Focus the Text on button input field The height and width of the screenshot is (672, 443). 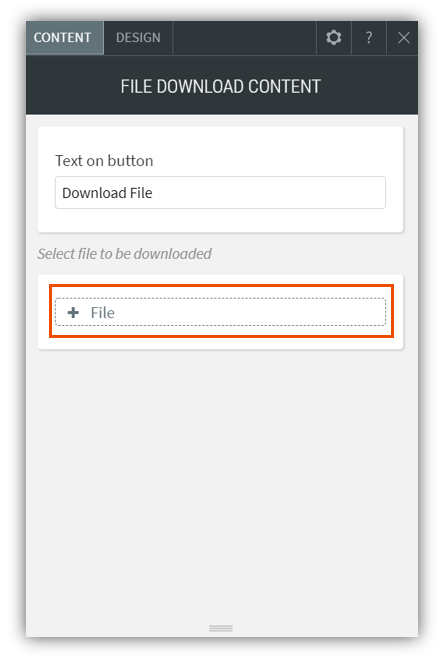220,193
